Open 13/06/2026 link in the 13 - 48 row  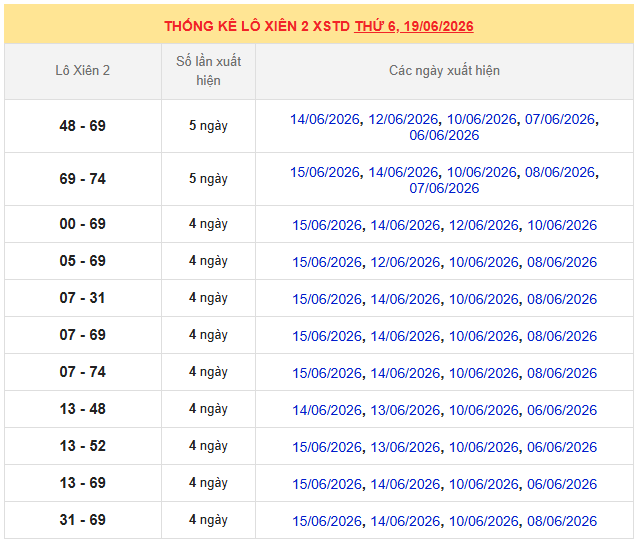(405, 410)
